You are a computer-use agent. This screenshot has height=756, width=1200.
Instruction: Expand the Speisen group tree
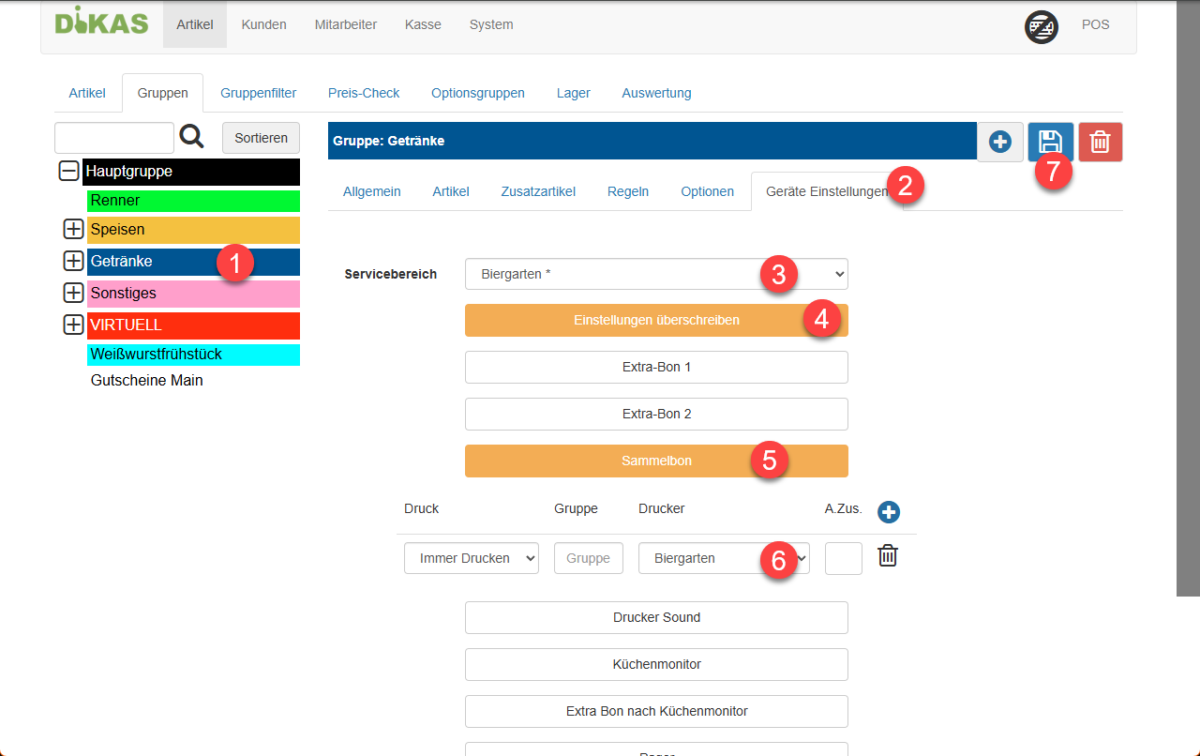click(x=73, y=230)
